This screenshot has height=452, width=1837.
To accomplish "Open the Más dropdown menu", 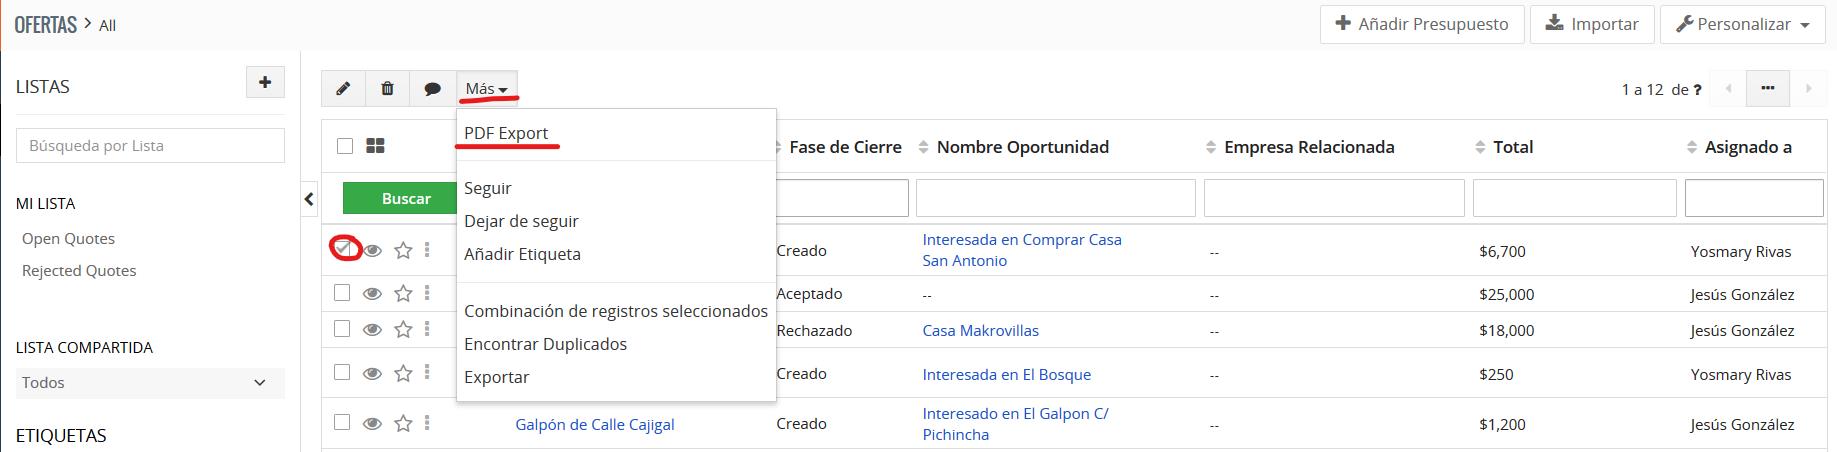I will tap(487, 89).
